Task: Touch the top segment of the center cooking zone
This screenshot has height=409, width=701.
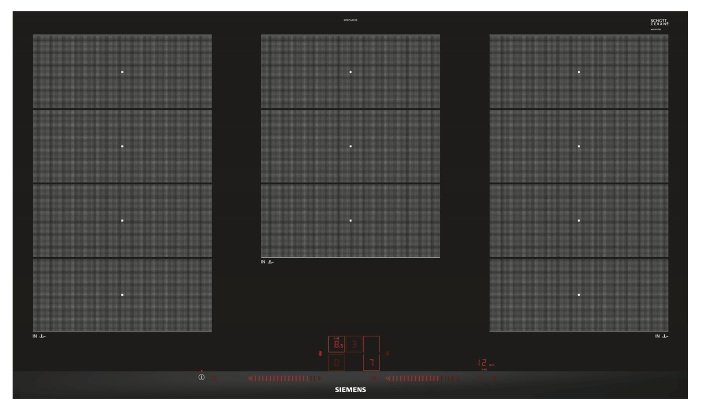Action: (350, 72)
